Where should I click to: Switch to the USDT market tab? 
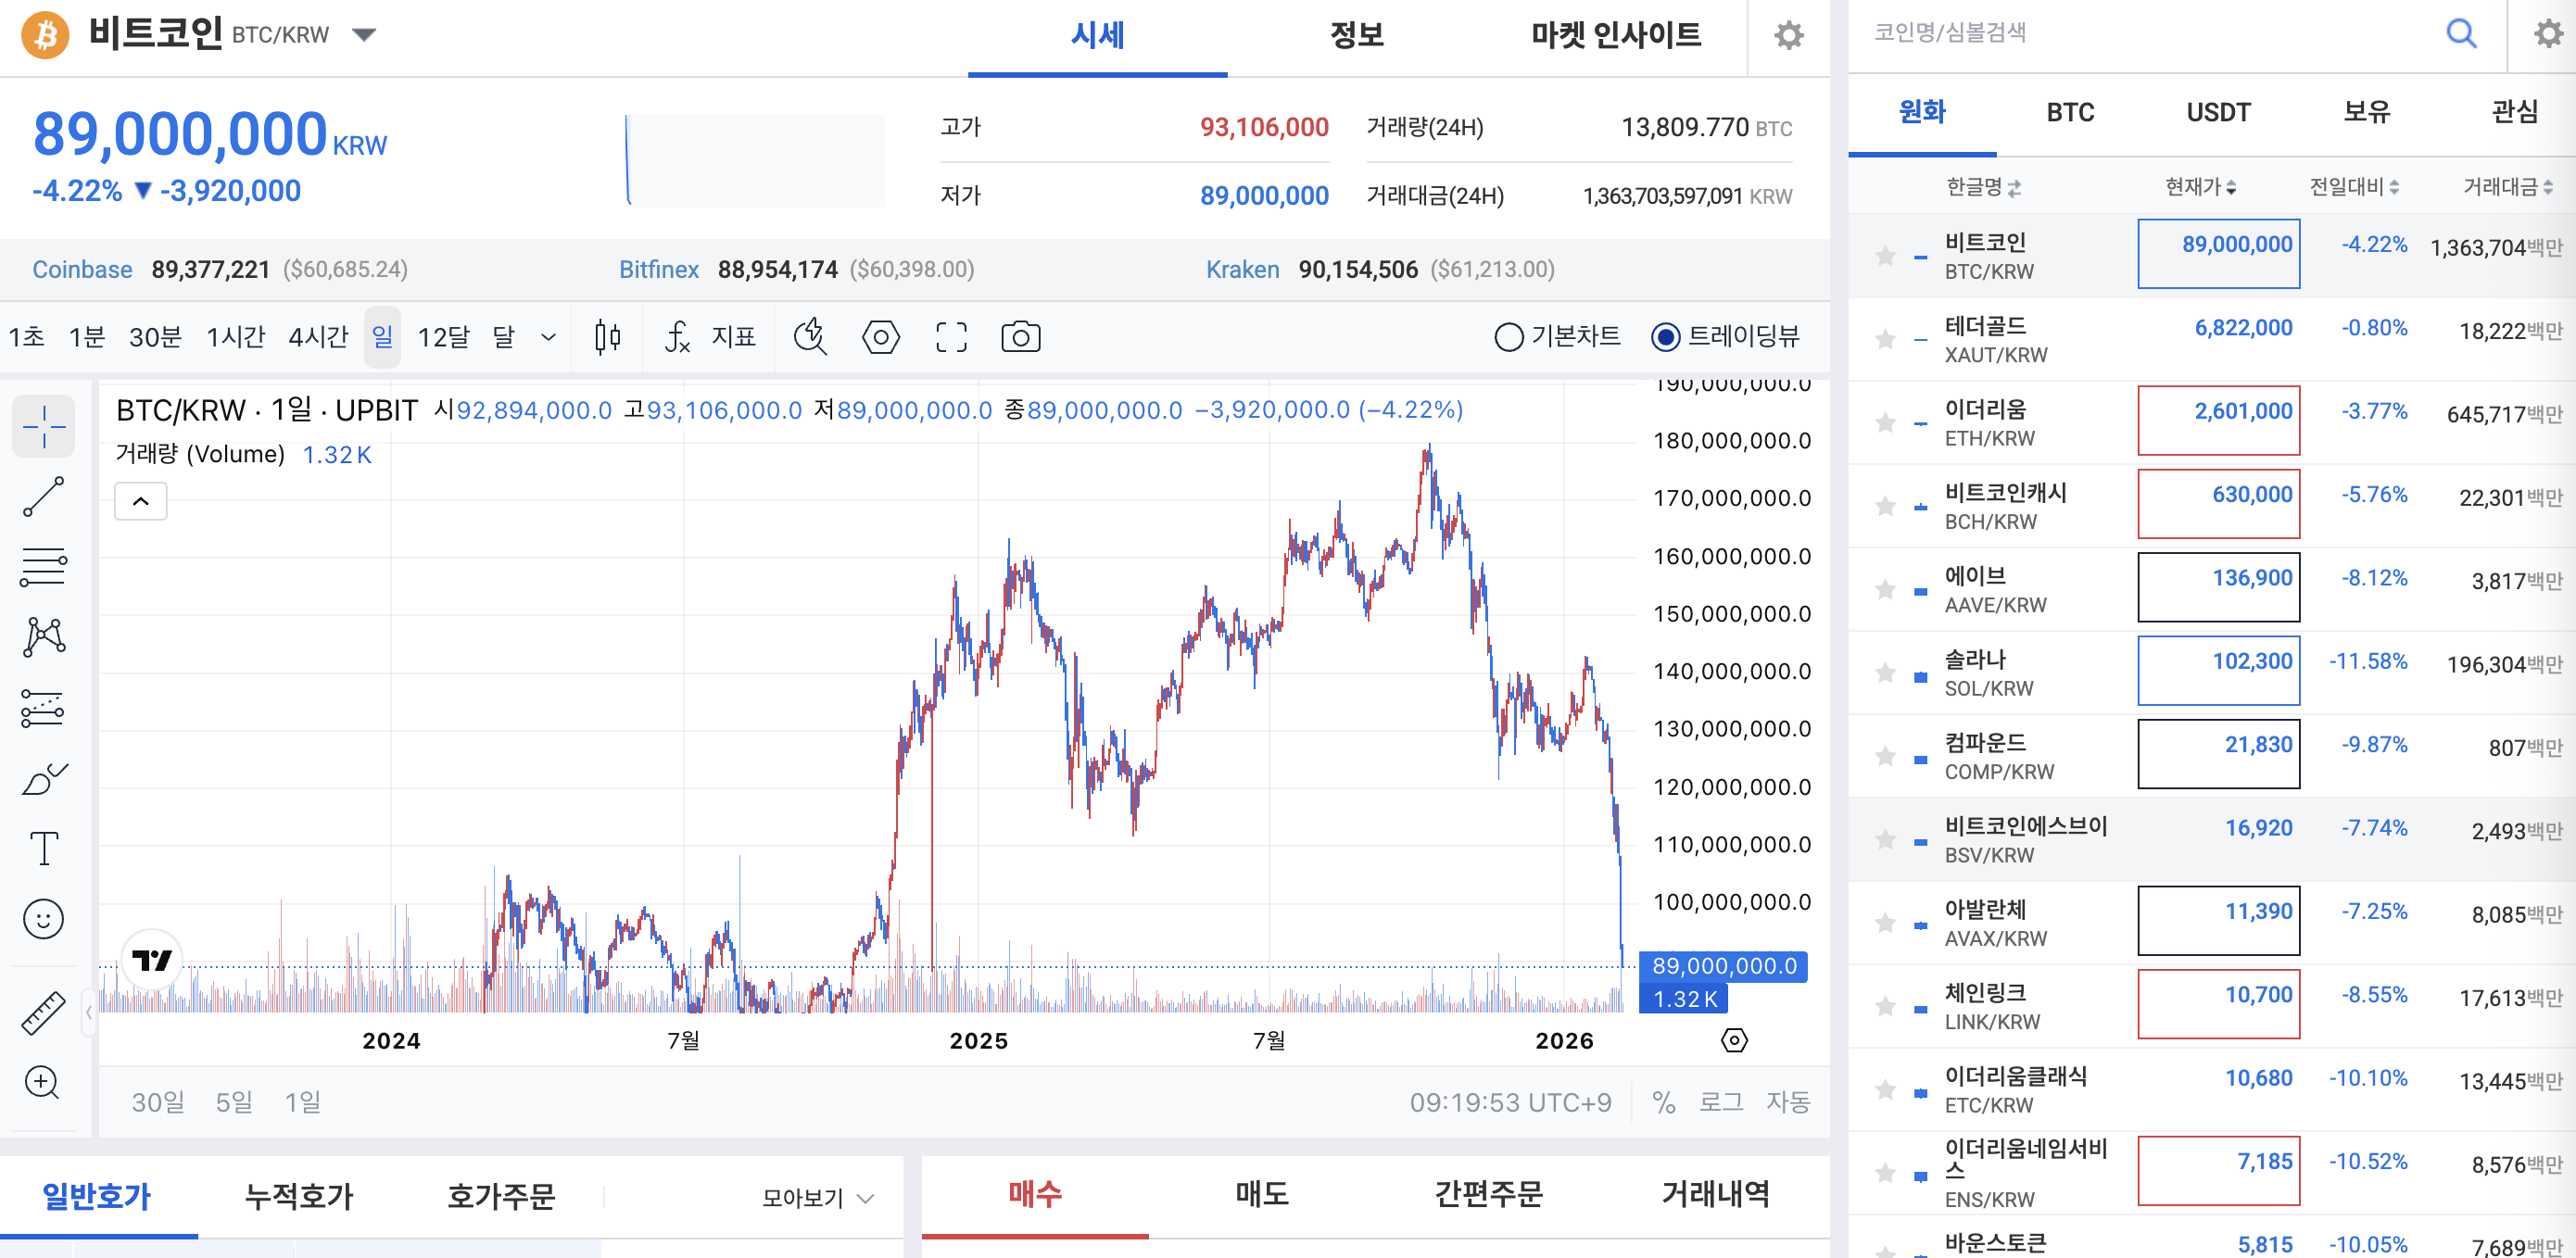[2218, 112]
